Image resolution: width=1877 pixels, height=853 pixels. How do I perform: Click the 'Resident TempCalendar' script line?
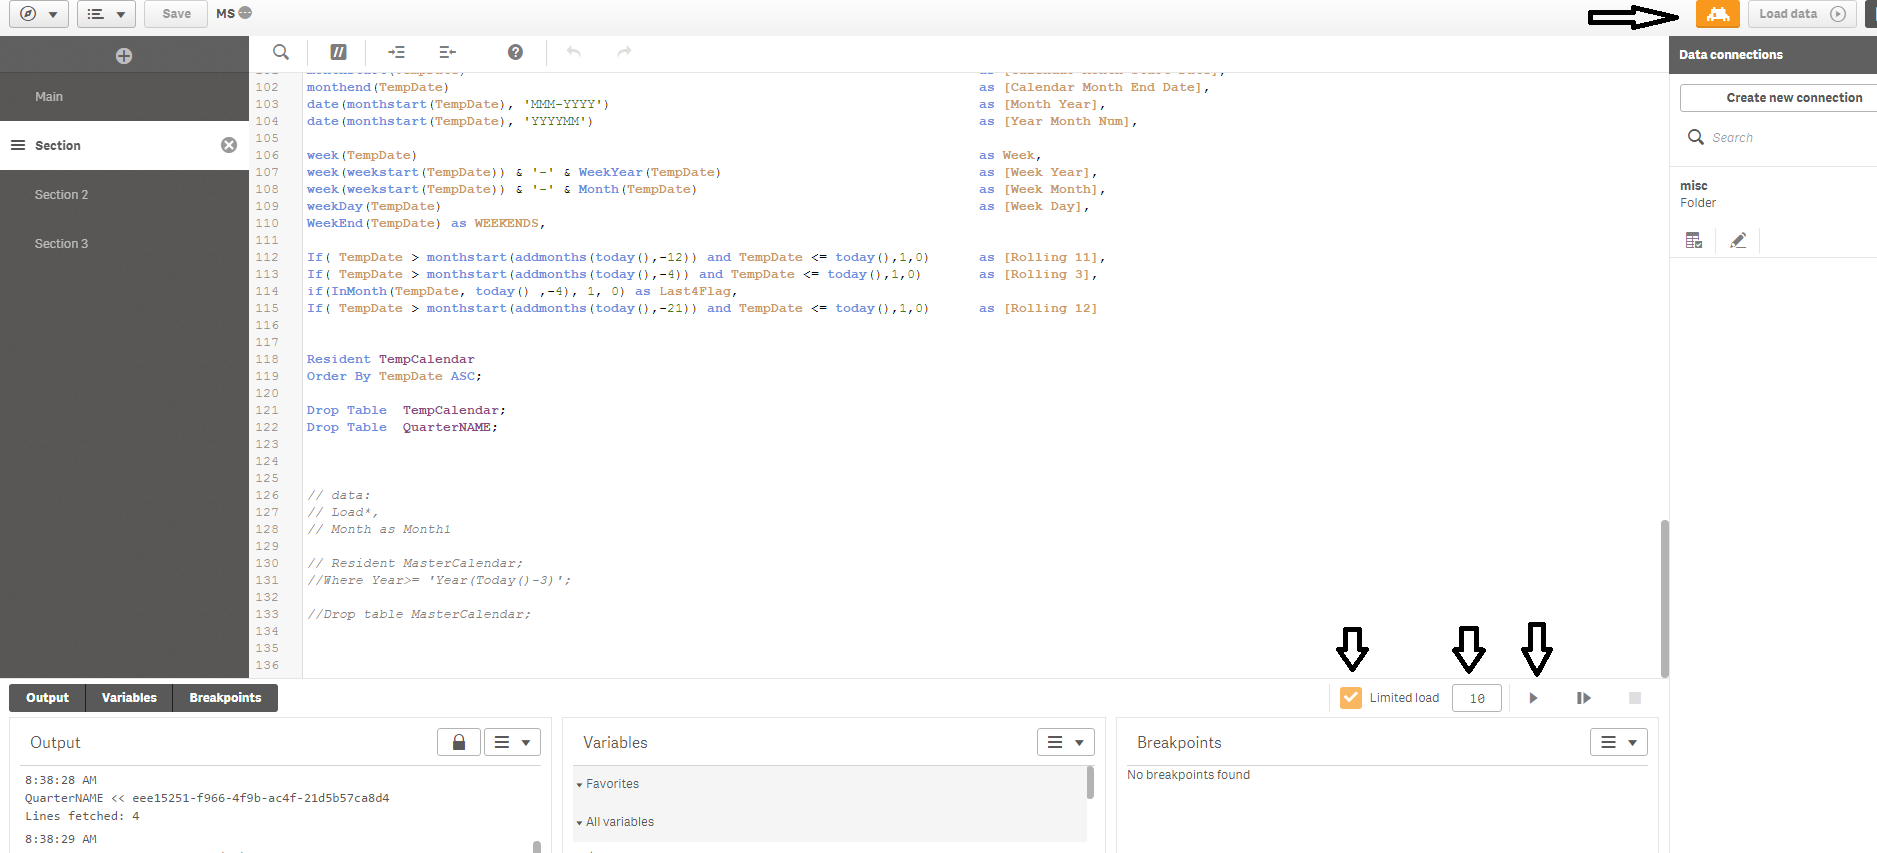(x=390, y=359)
